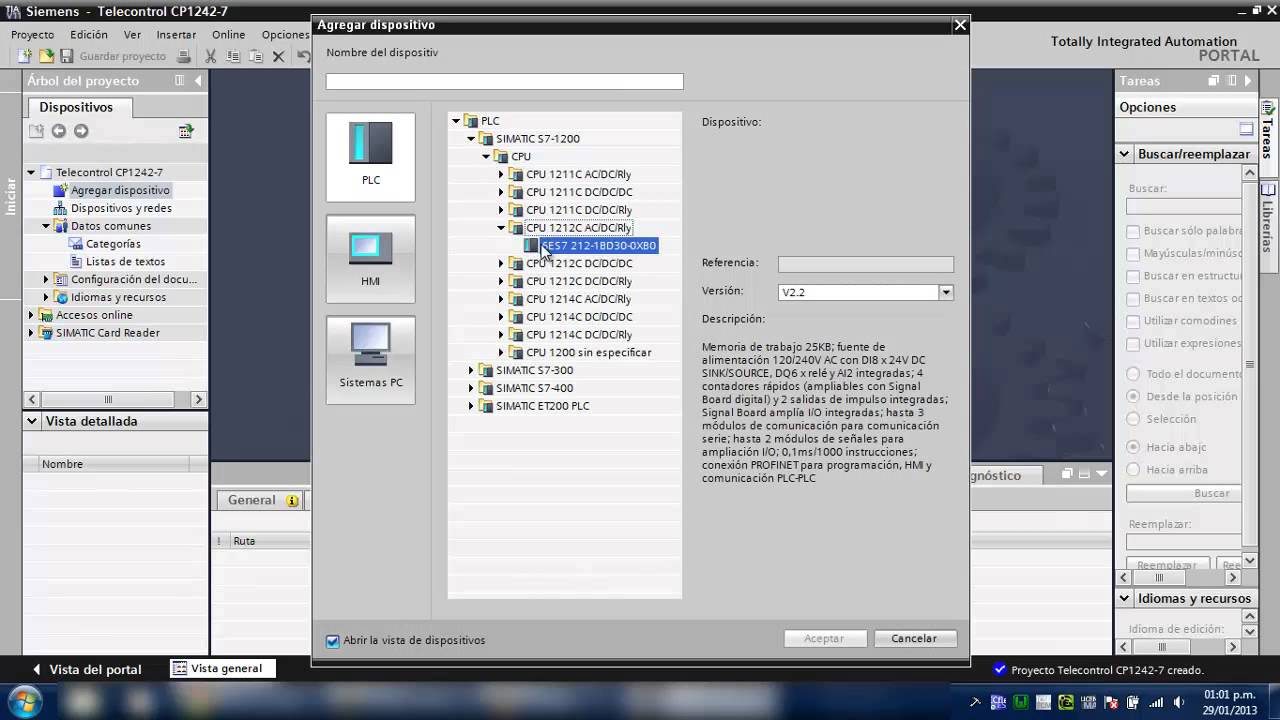Collapse the PLC root tree node
The height and width of the screenshot is (720, 1280).
[456, 121]
